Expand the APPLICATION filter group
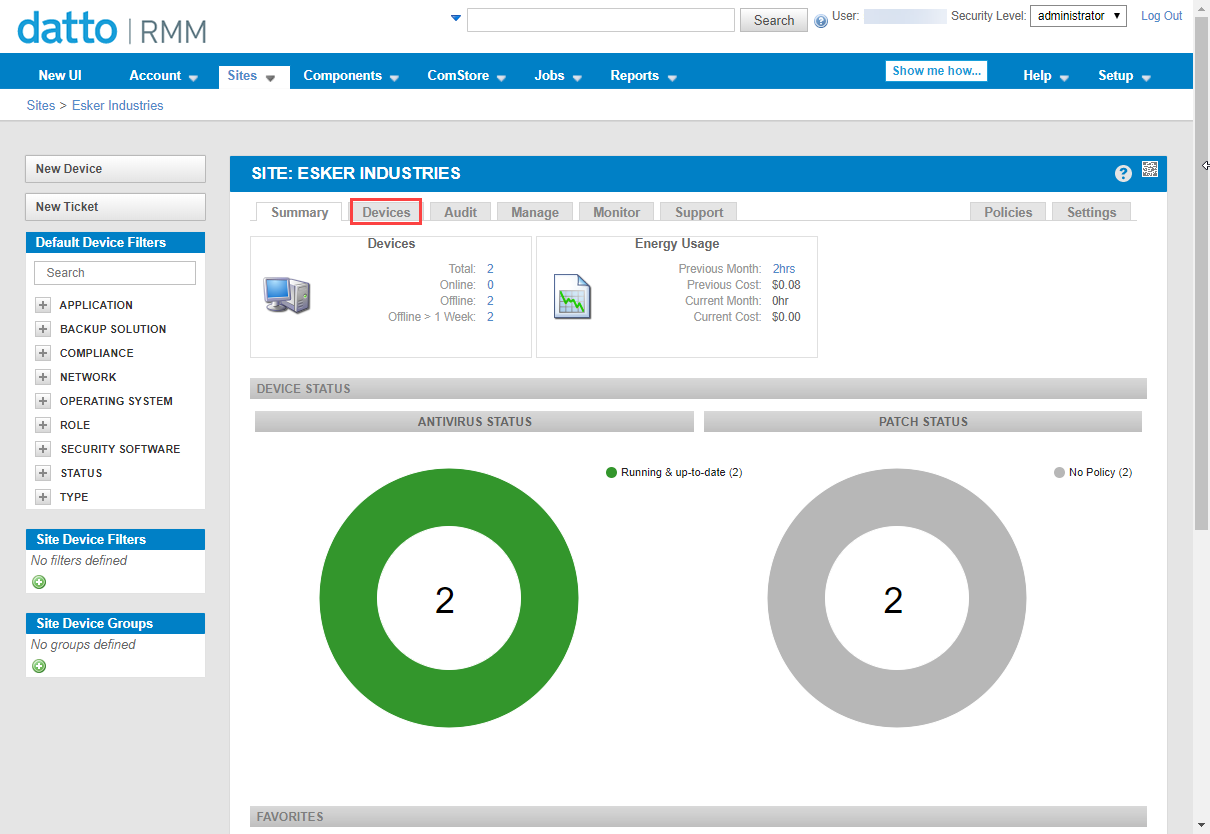 point(43,305)
